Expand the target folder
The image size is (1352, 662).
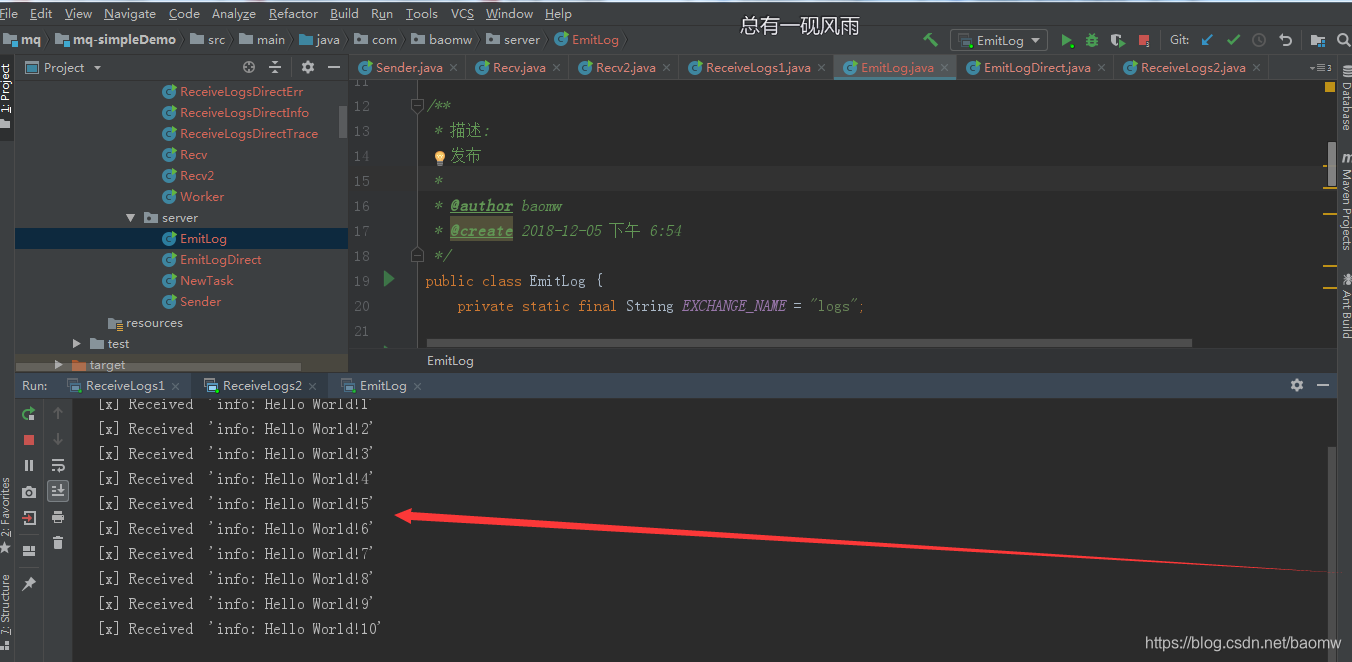click(59, 364)
